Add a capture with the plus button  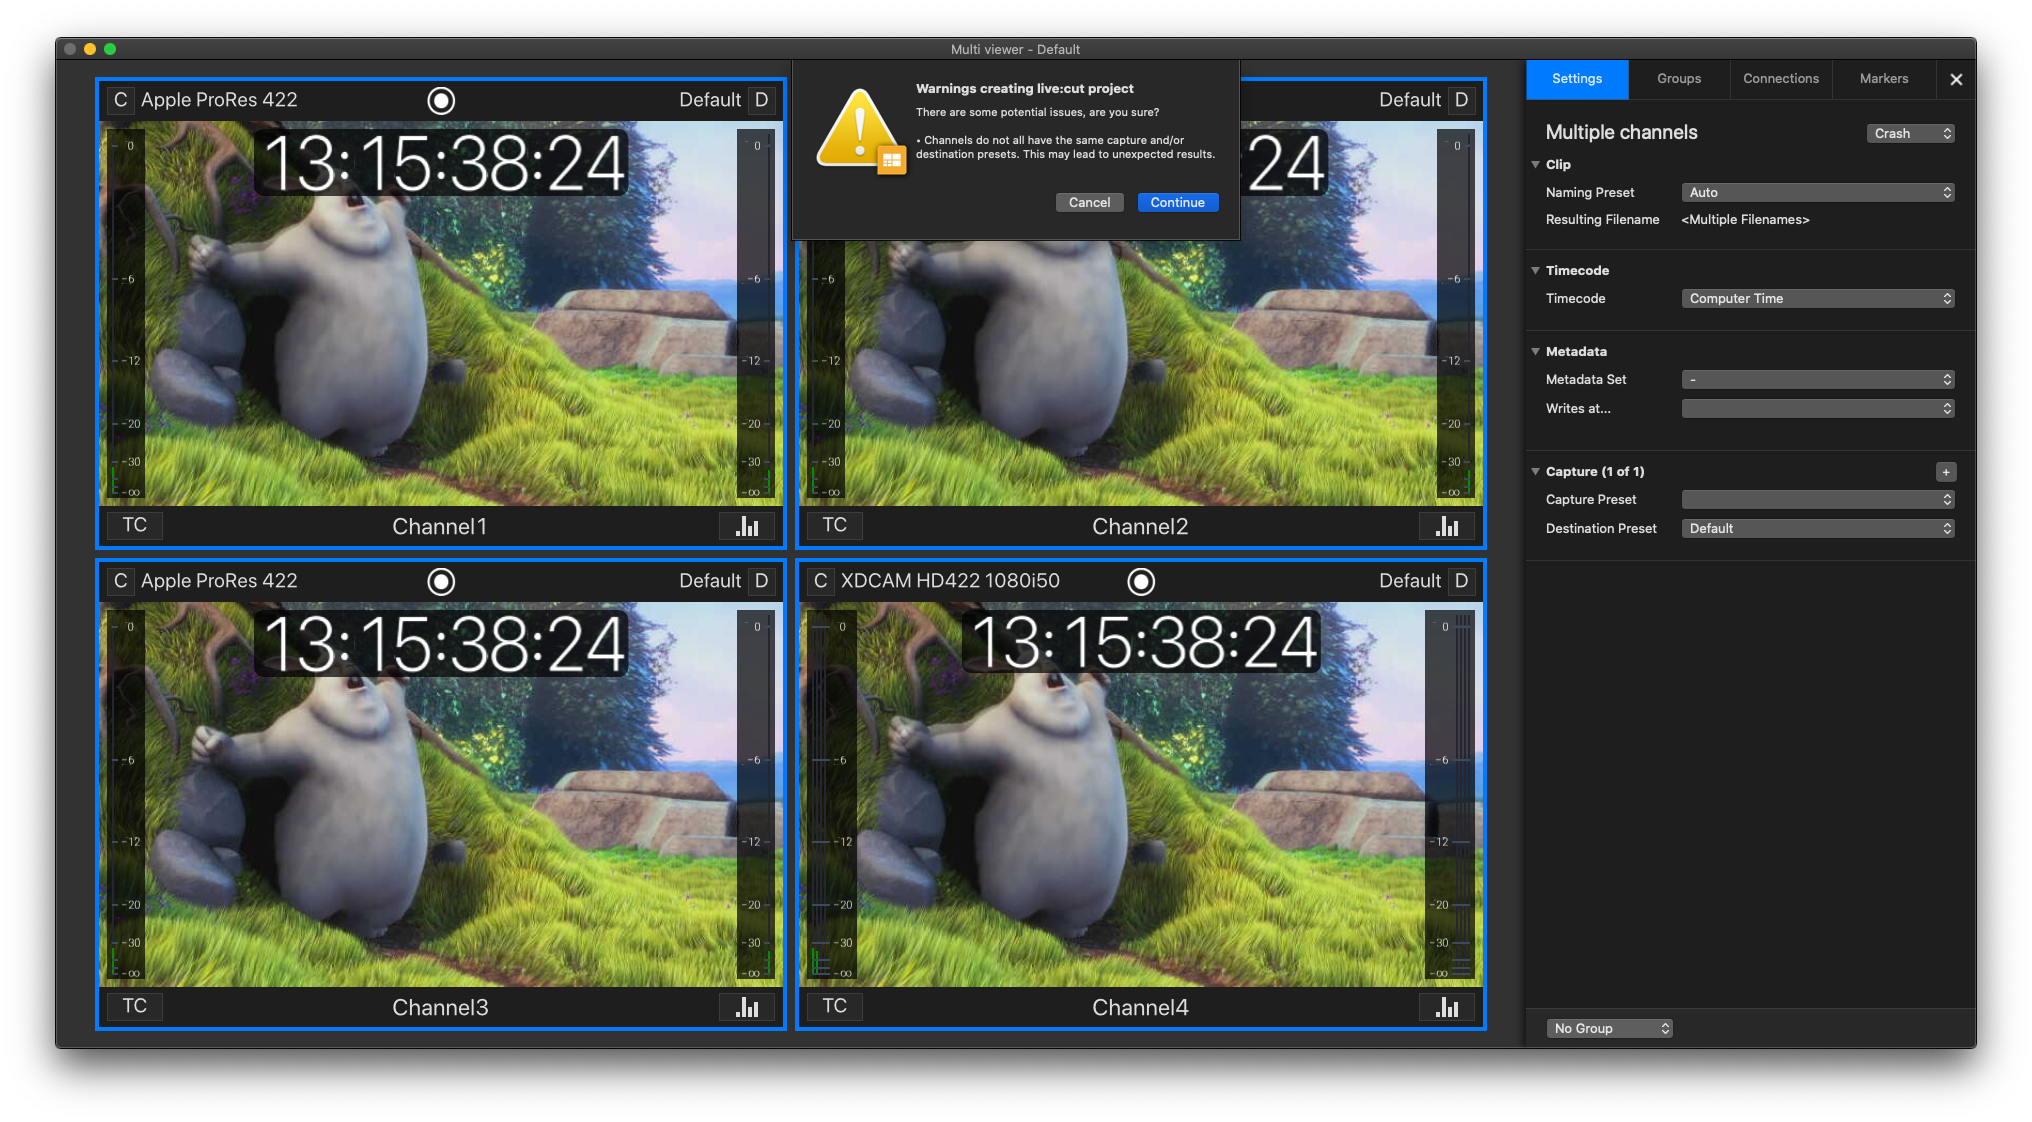point(1946,472)
